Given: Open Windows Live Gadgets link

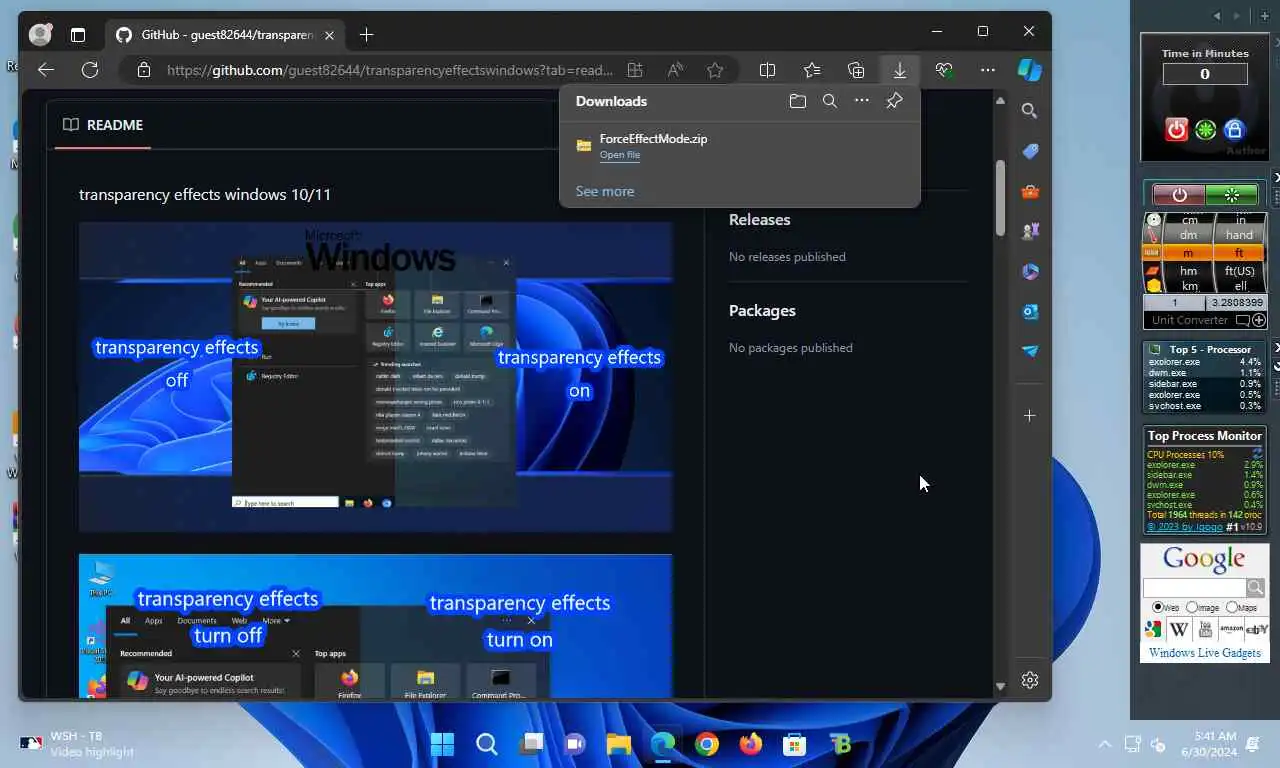Looking at the screenshot, I should 1205,653.
